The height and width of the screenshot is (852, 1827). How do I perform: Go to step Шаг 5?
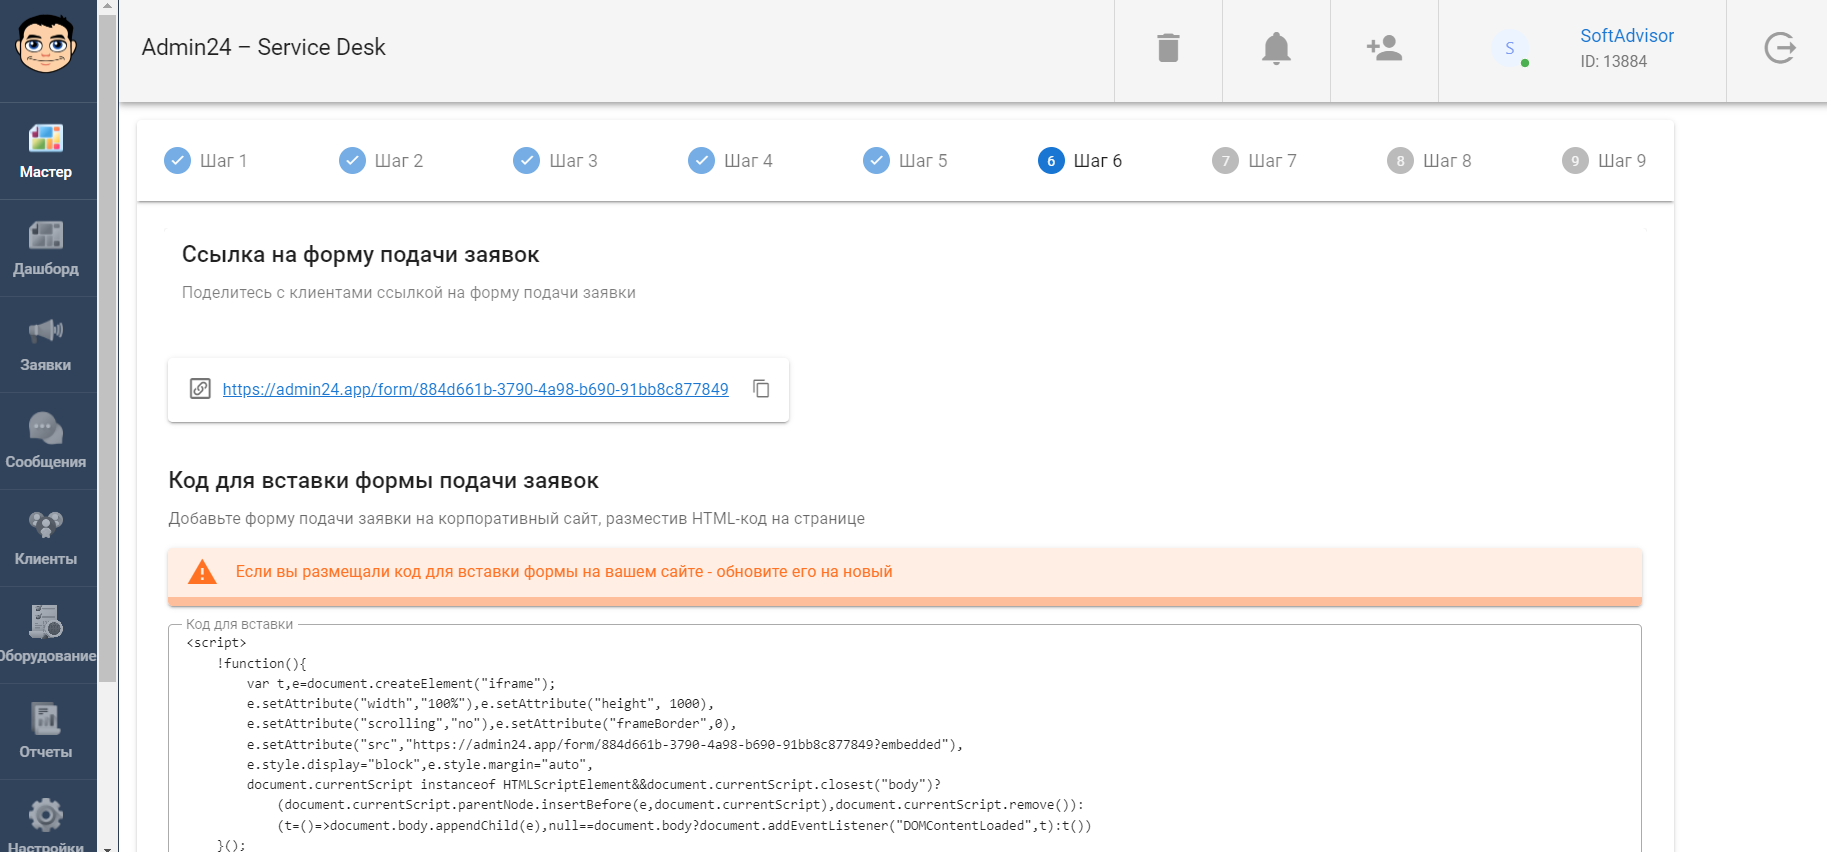(905, 161)
